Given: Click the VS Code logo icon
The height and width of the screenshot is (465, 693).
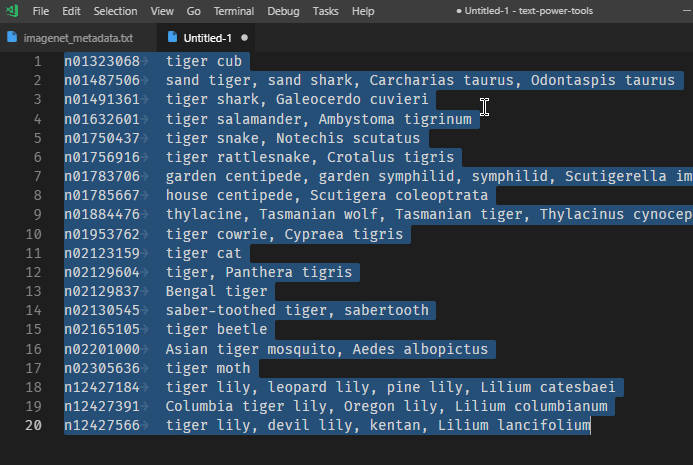Looking at the screenshot, I should click(11, 11).
